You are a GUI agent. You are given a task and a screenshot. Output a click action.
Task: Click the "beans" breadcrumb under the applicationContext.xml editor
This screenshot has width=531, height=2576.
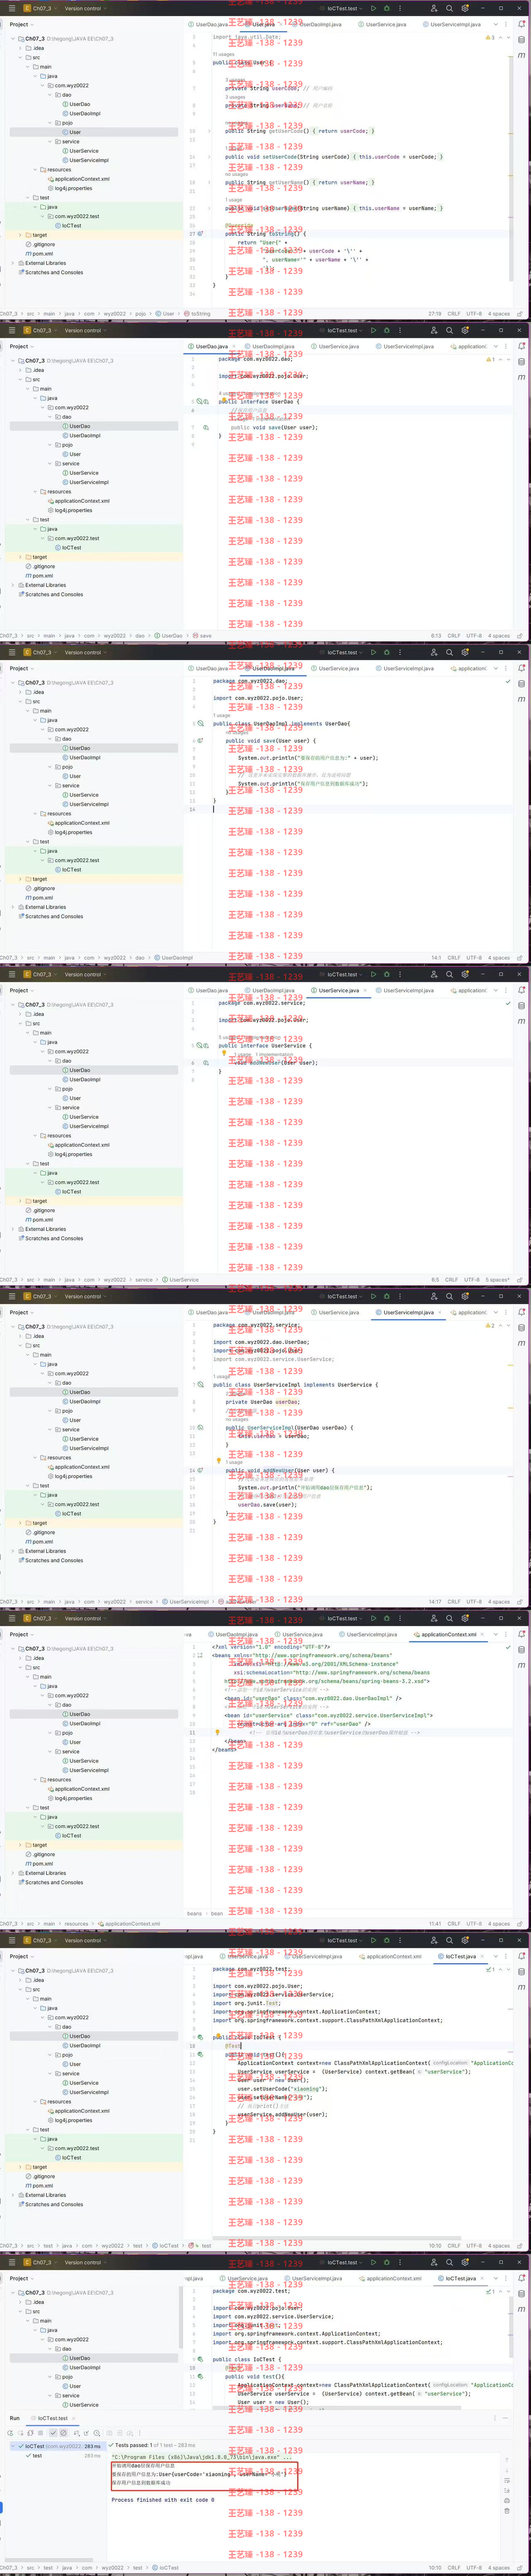click(x=194, y=1913)
